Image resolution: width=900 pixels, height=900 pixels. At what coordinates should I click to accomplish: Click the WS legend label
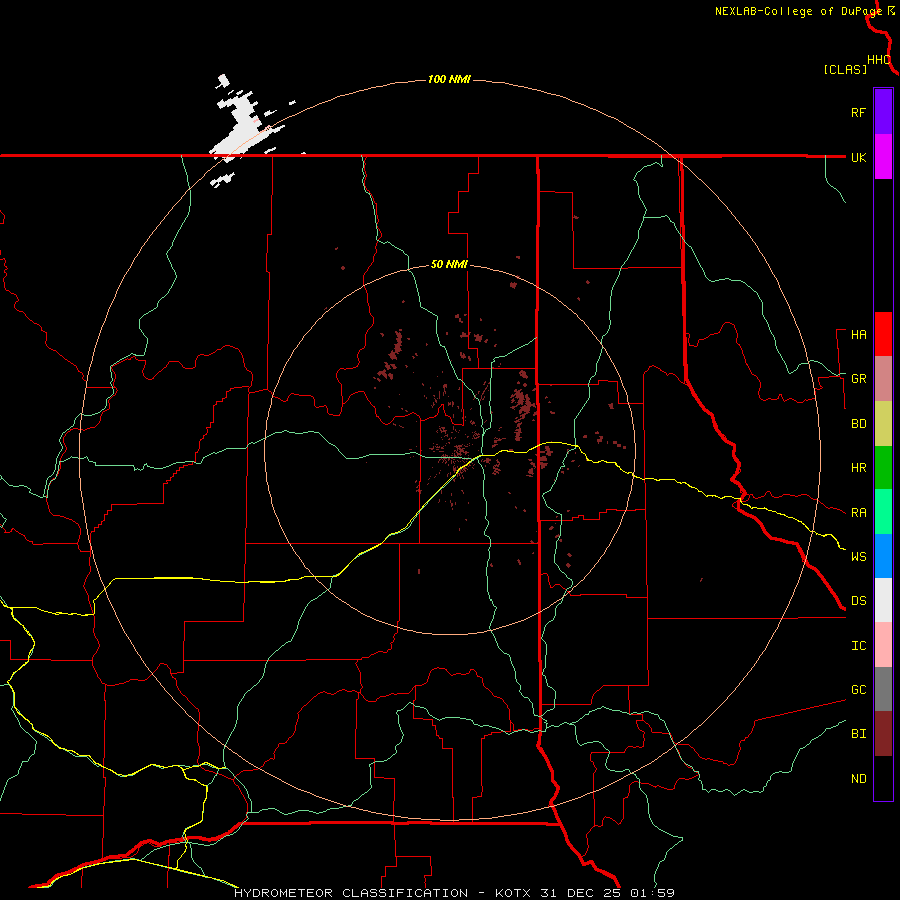[x=858, y=557]
